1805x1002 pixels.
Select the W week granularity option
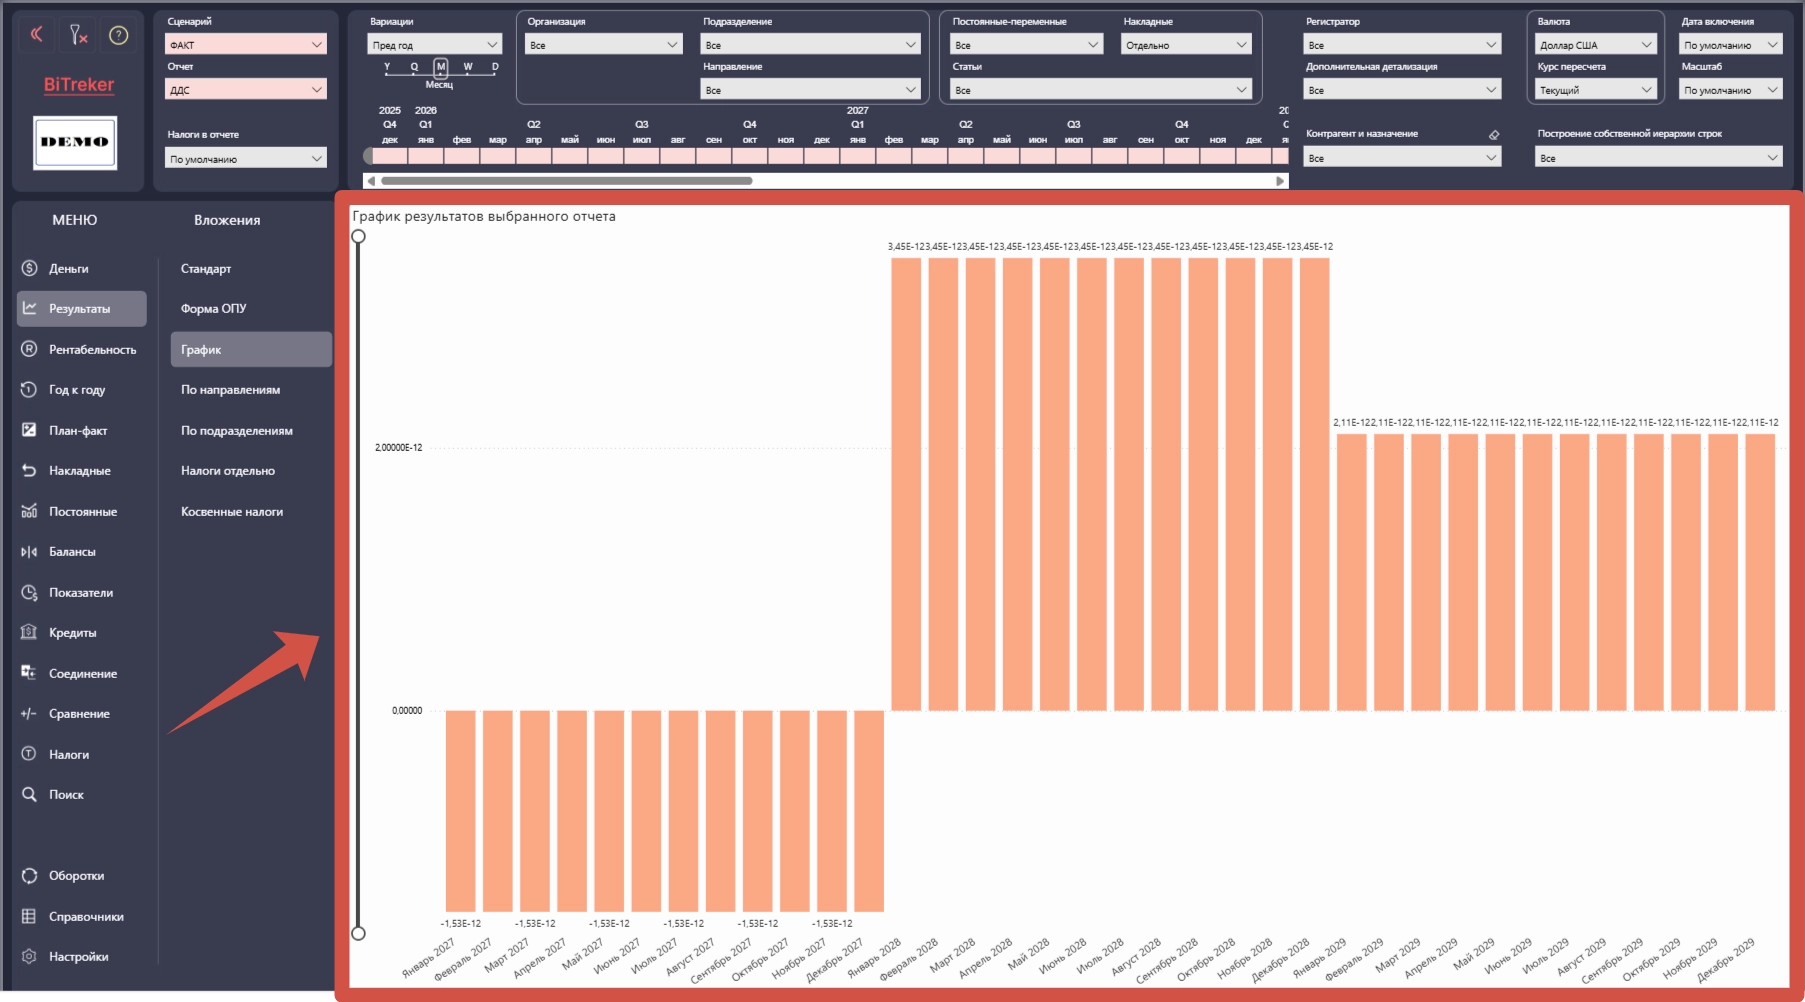pyautogui.click(x=467, y=67)
